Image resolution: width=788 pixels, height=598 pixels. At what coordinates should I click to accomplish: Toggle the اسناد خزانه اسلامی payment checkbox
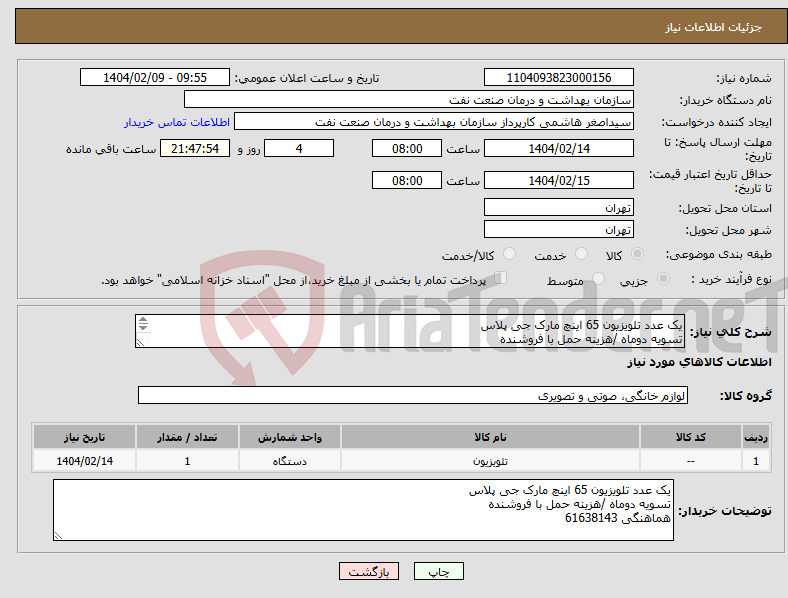tap(500, 277)
